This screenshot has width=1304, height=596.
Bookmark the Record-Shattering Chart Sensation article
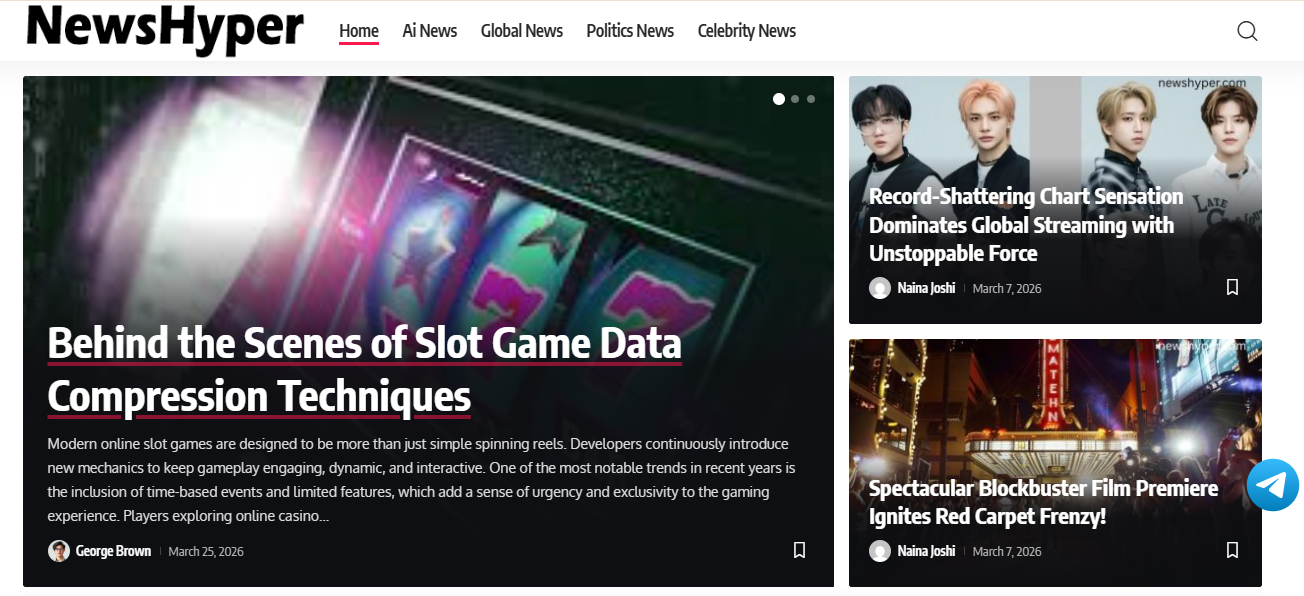pos(1232,287)
